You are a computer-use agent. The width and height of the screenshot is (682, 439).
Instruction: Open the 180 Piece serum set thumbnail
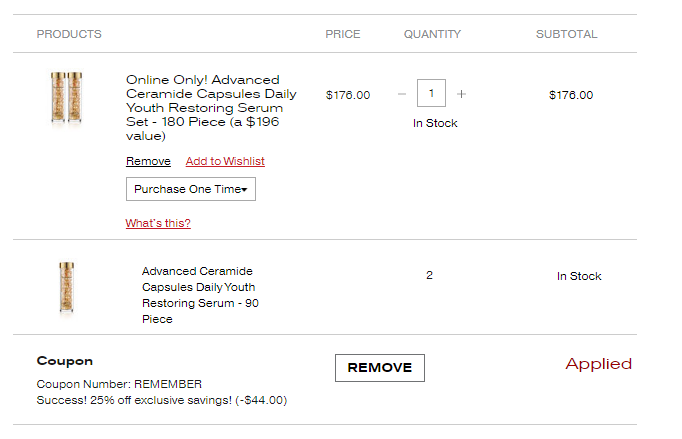[66, 97]
